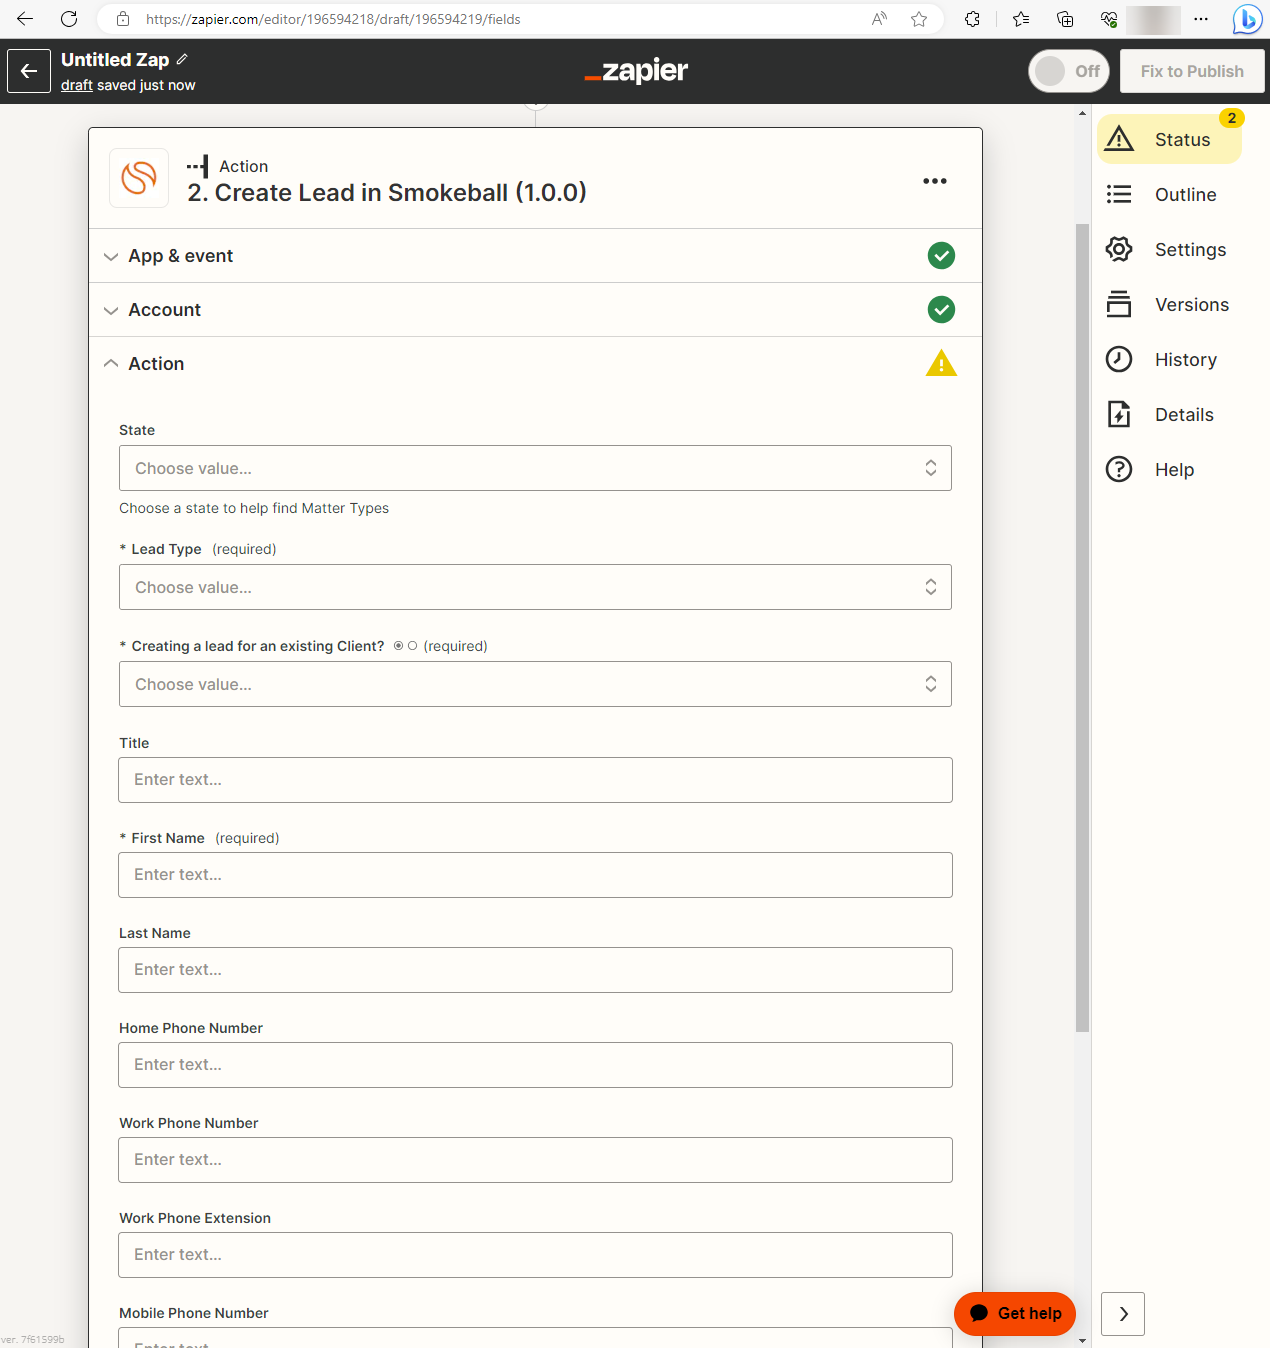Click the browser profile avatar
Viewport: 1270px width, 1348px height.
[x=1153, y=19]
